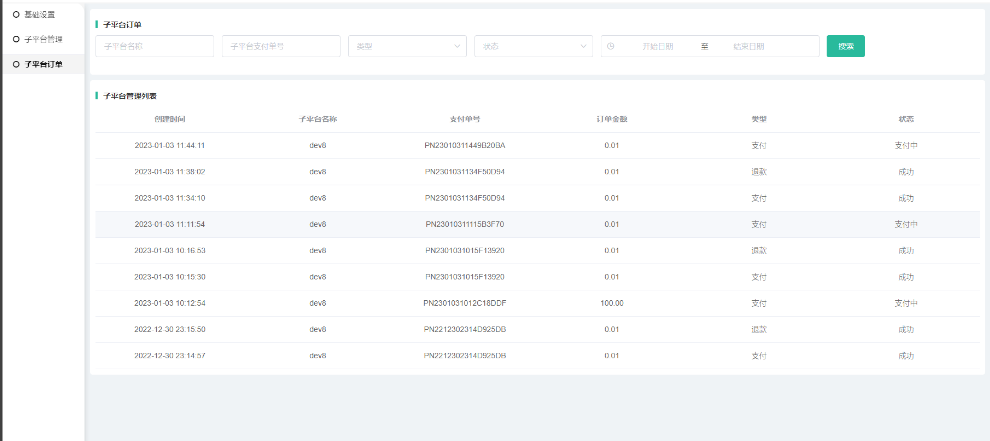Select payment number PN23010311449B203A
The height and width of the screenshot is (441, 990).
pos(465,145)
